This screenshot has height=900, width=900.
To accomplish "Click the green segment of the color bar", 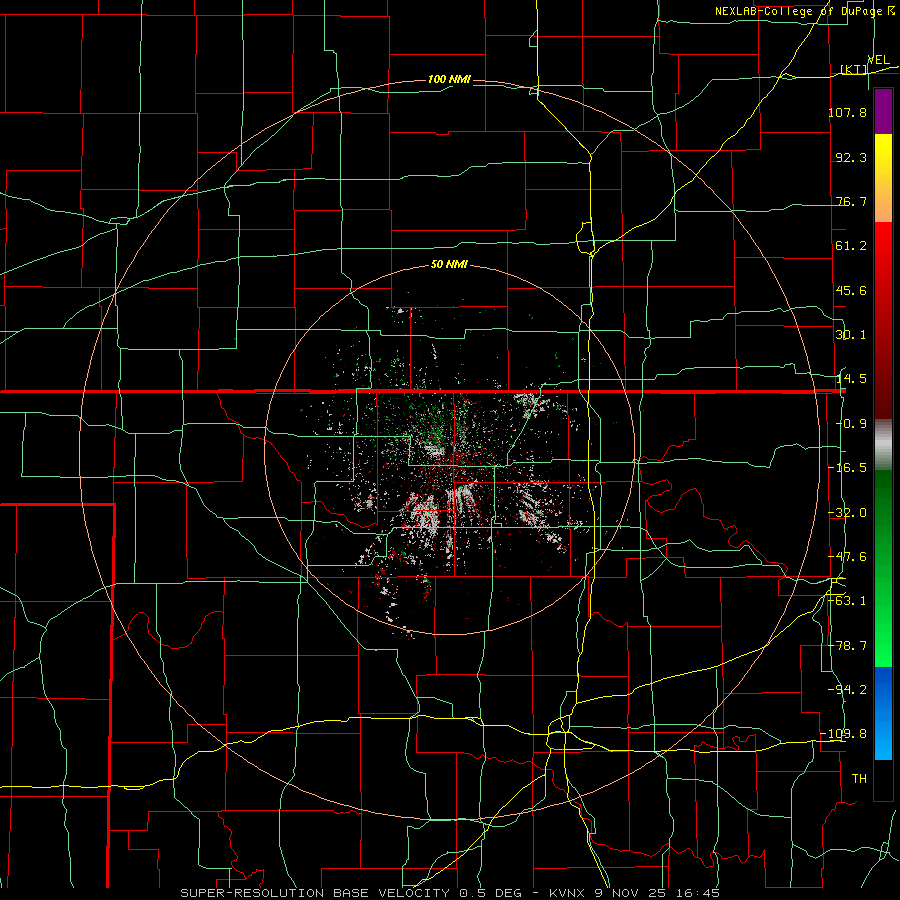I will (883, 568).
